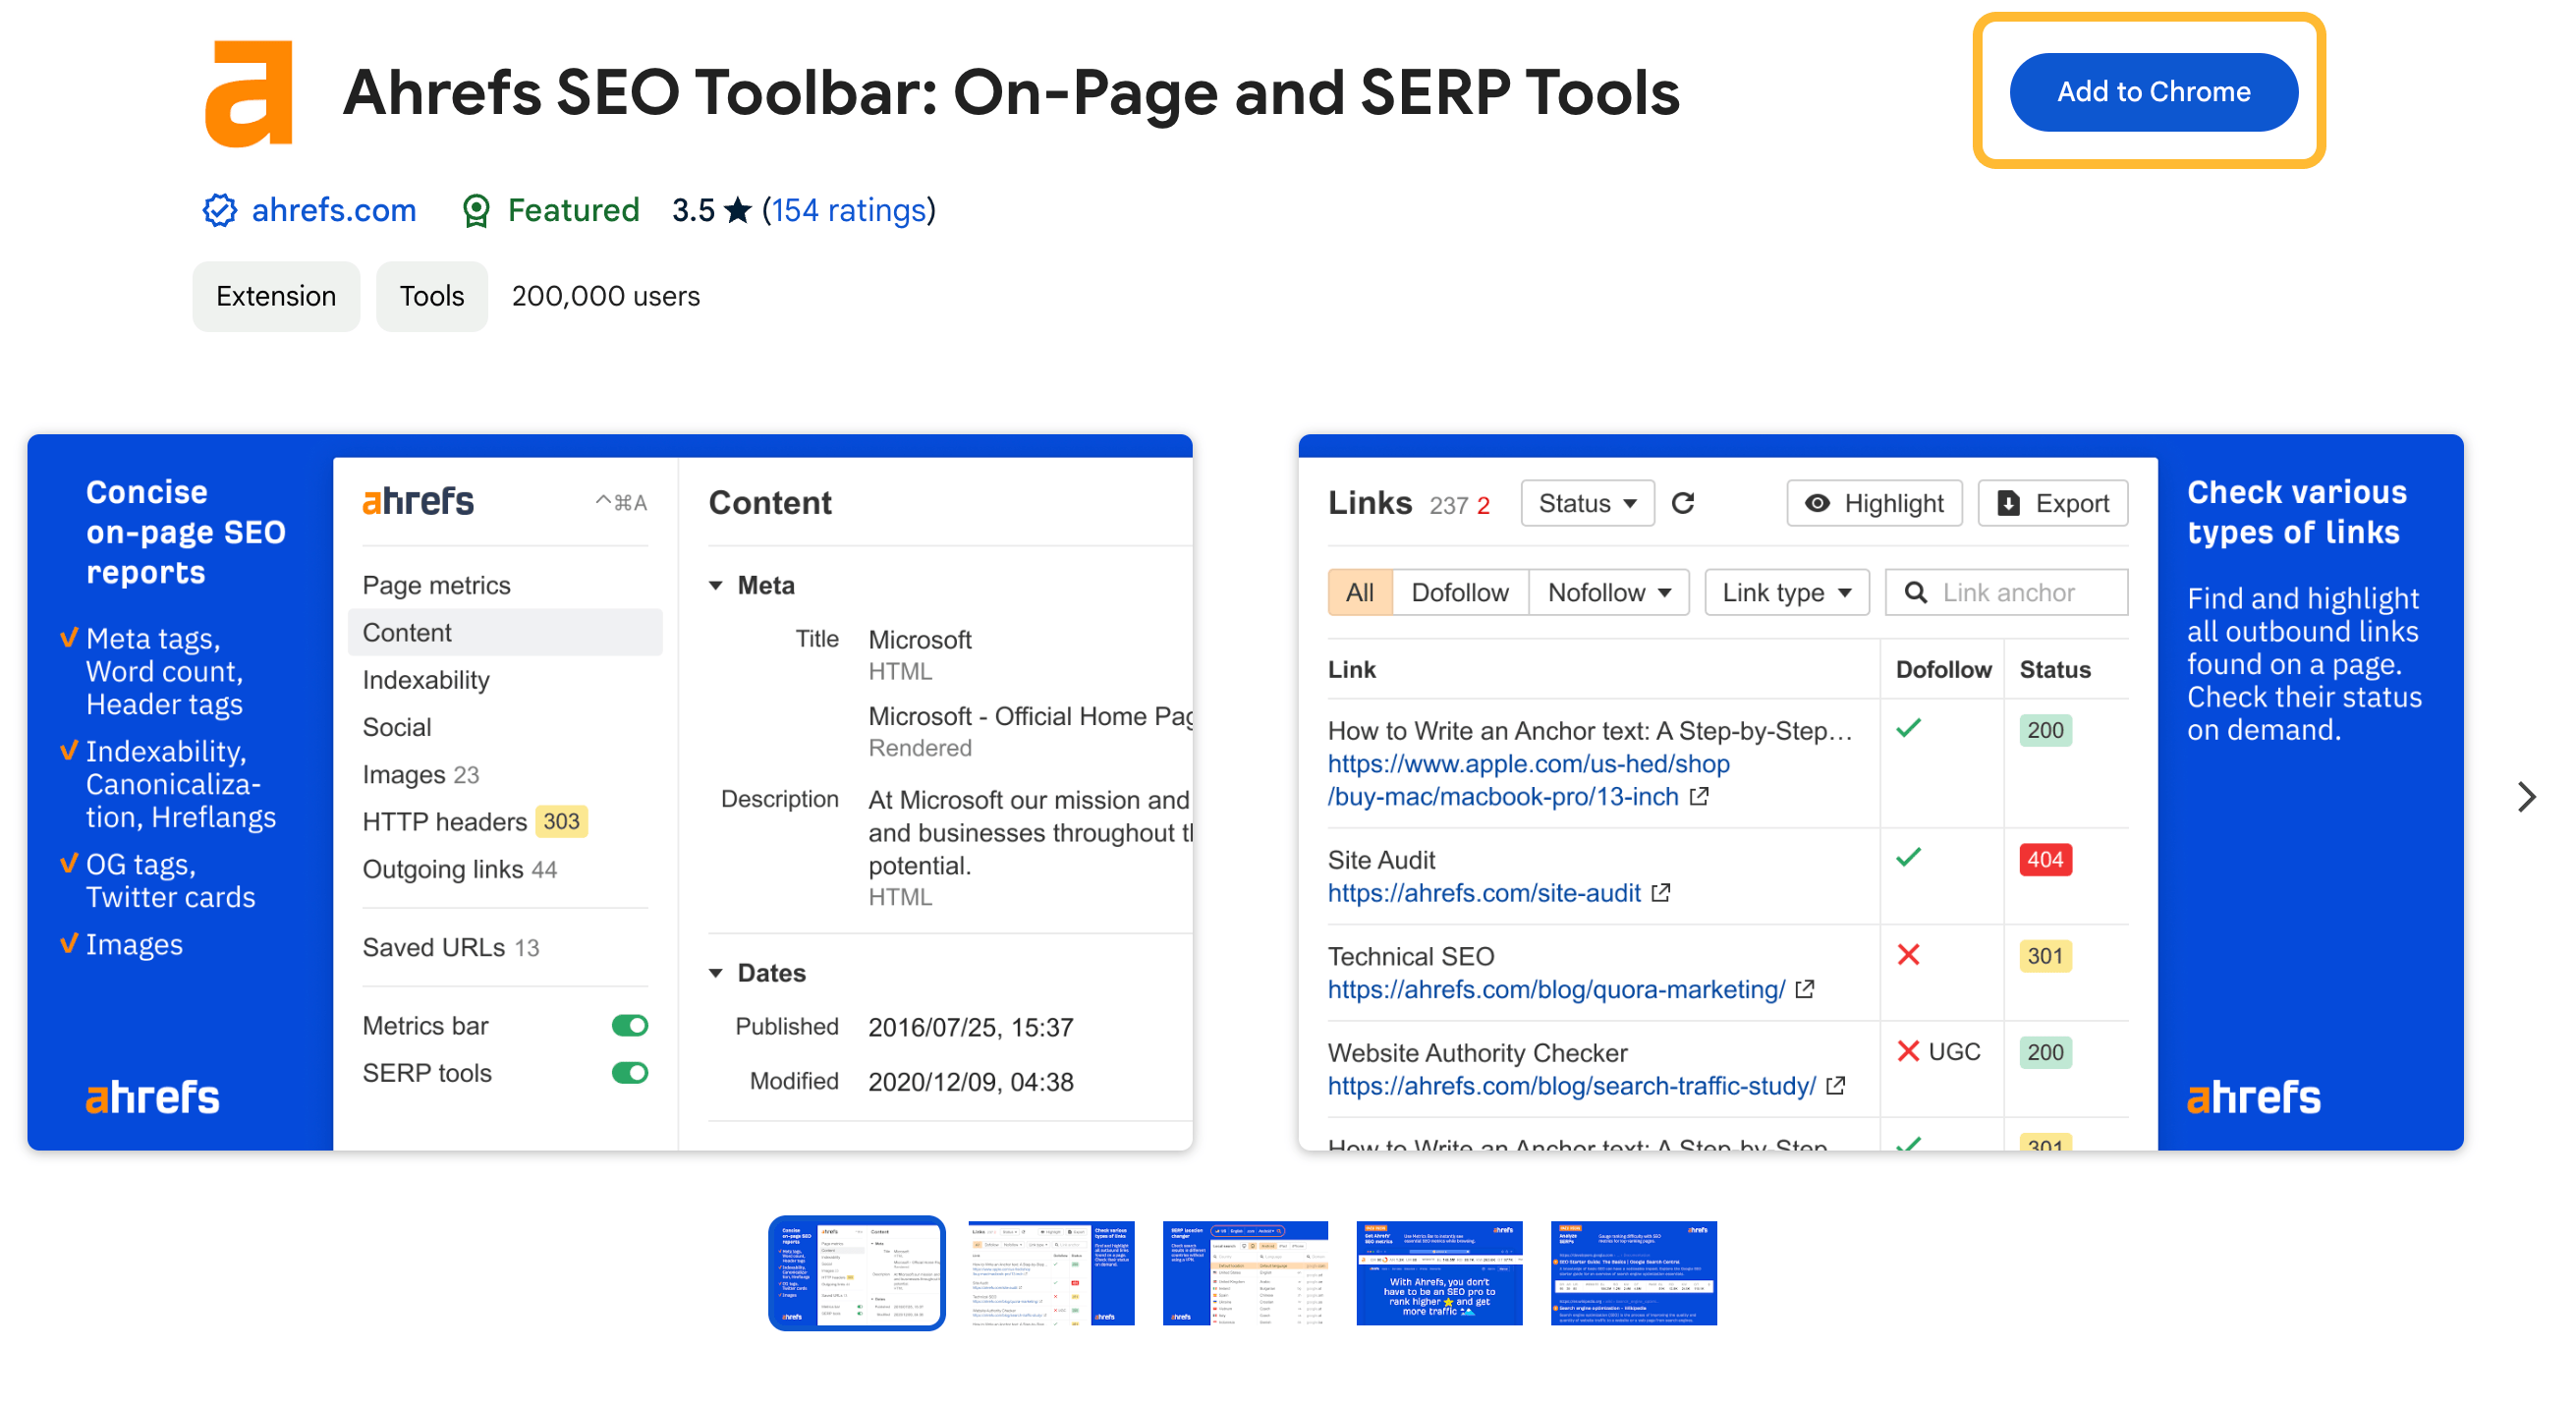Screen dimensions: 2576x1405
Task: Click the Highlight eye icon in Links panel
Action: click(1819, 503)
